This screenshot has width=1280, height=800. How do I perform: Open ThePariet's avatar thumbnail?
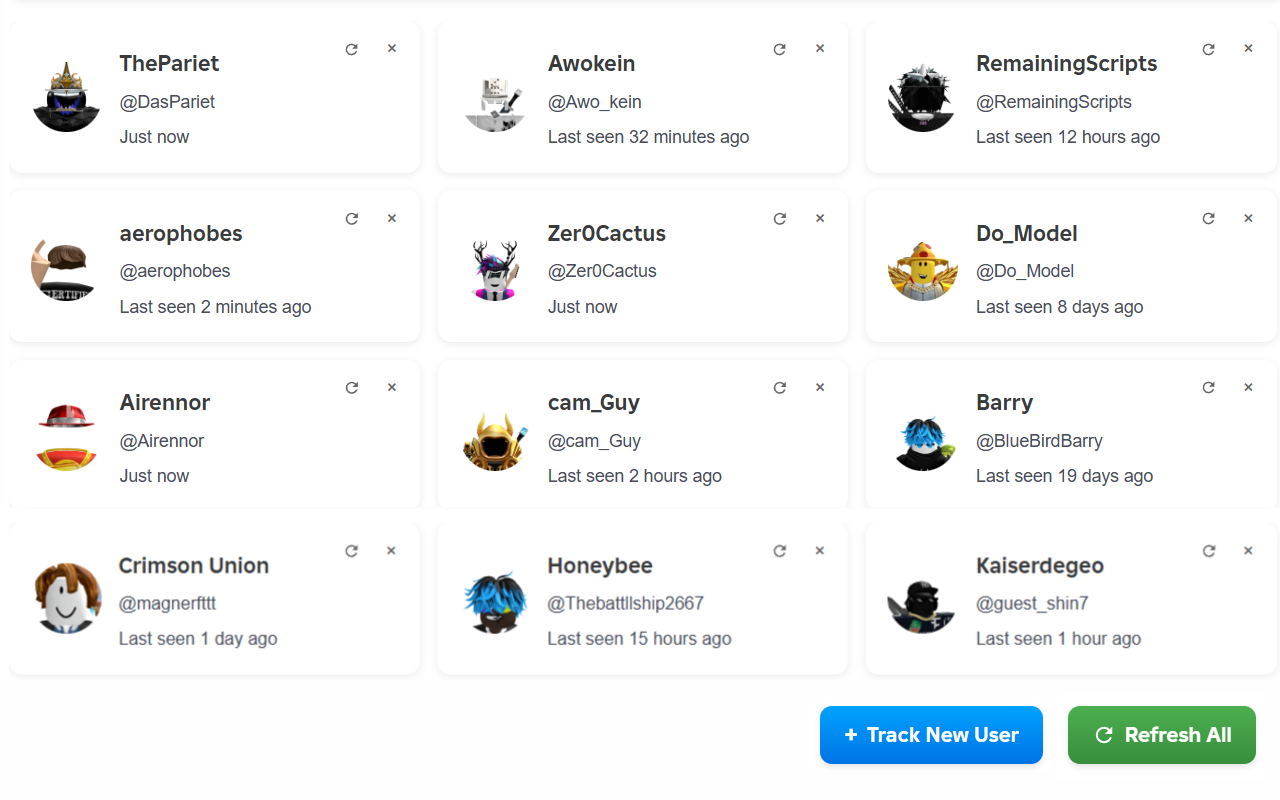coord(66,98)
